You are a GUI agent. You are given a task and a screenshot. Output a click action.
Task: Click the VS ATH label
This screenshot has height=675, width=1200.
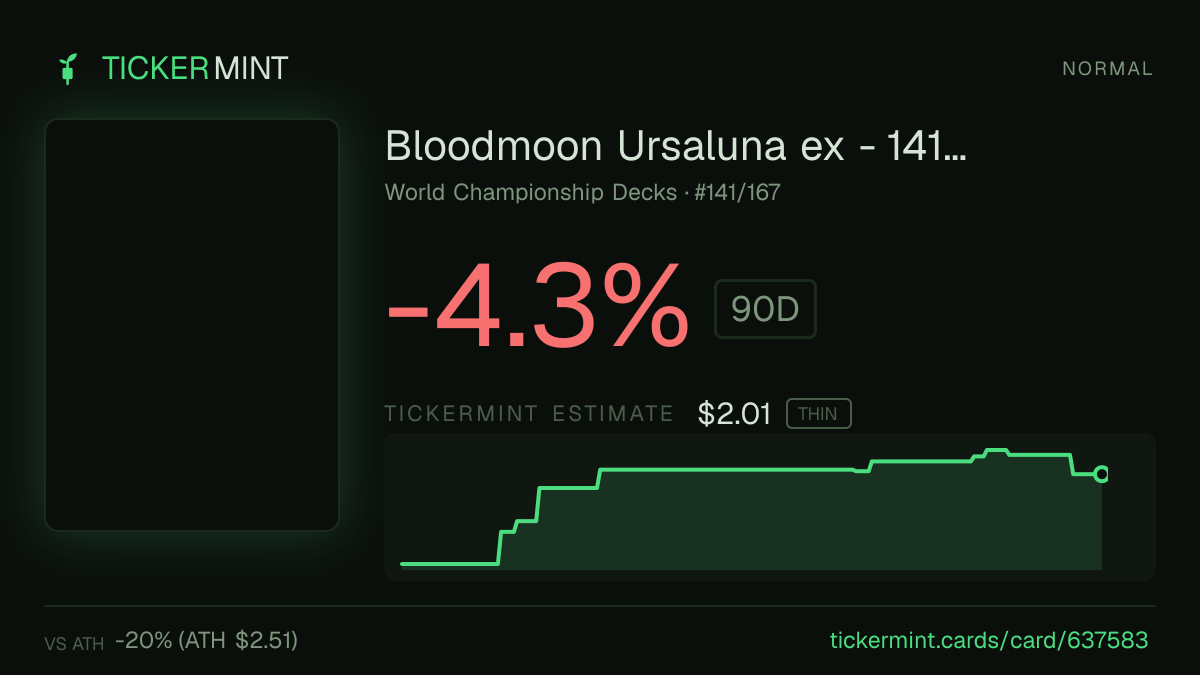click(74, 644)
